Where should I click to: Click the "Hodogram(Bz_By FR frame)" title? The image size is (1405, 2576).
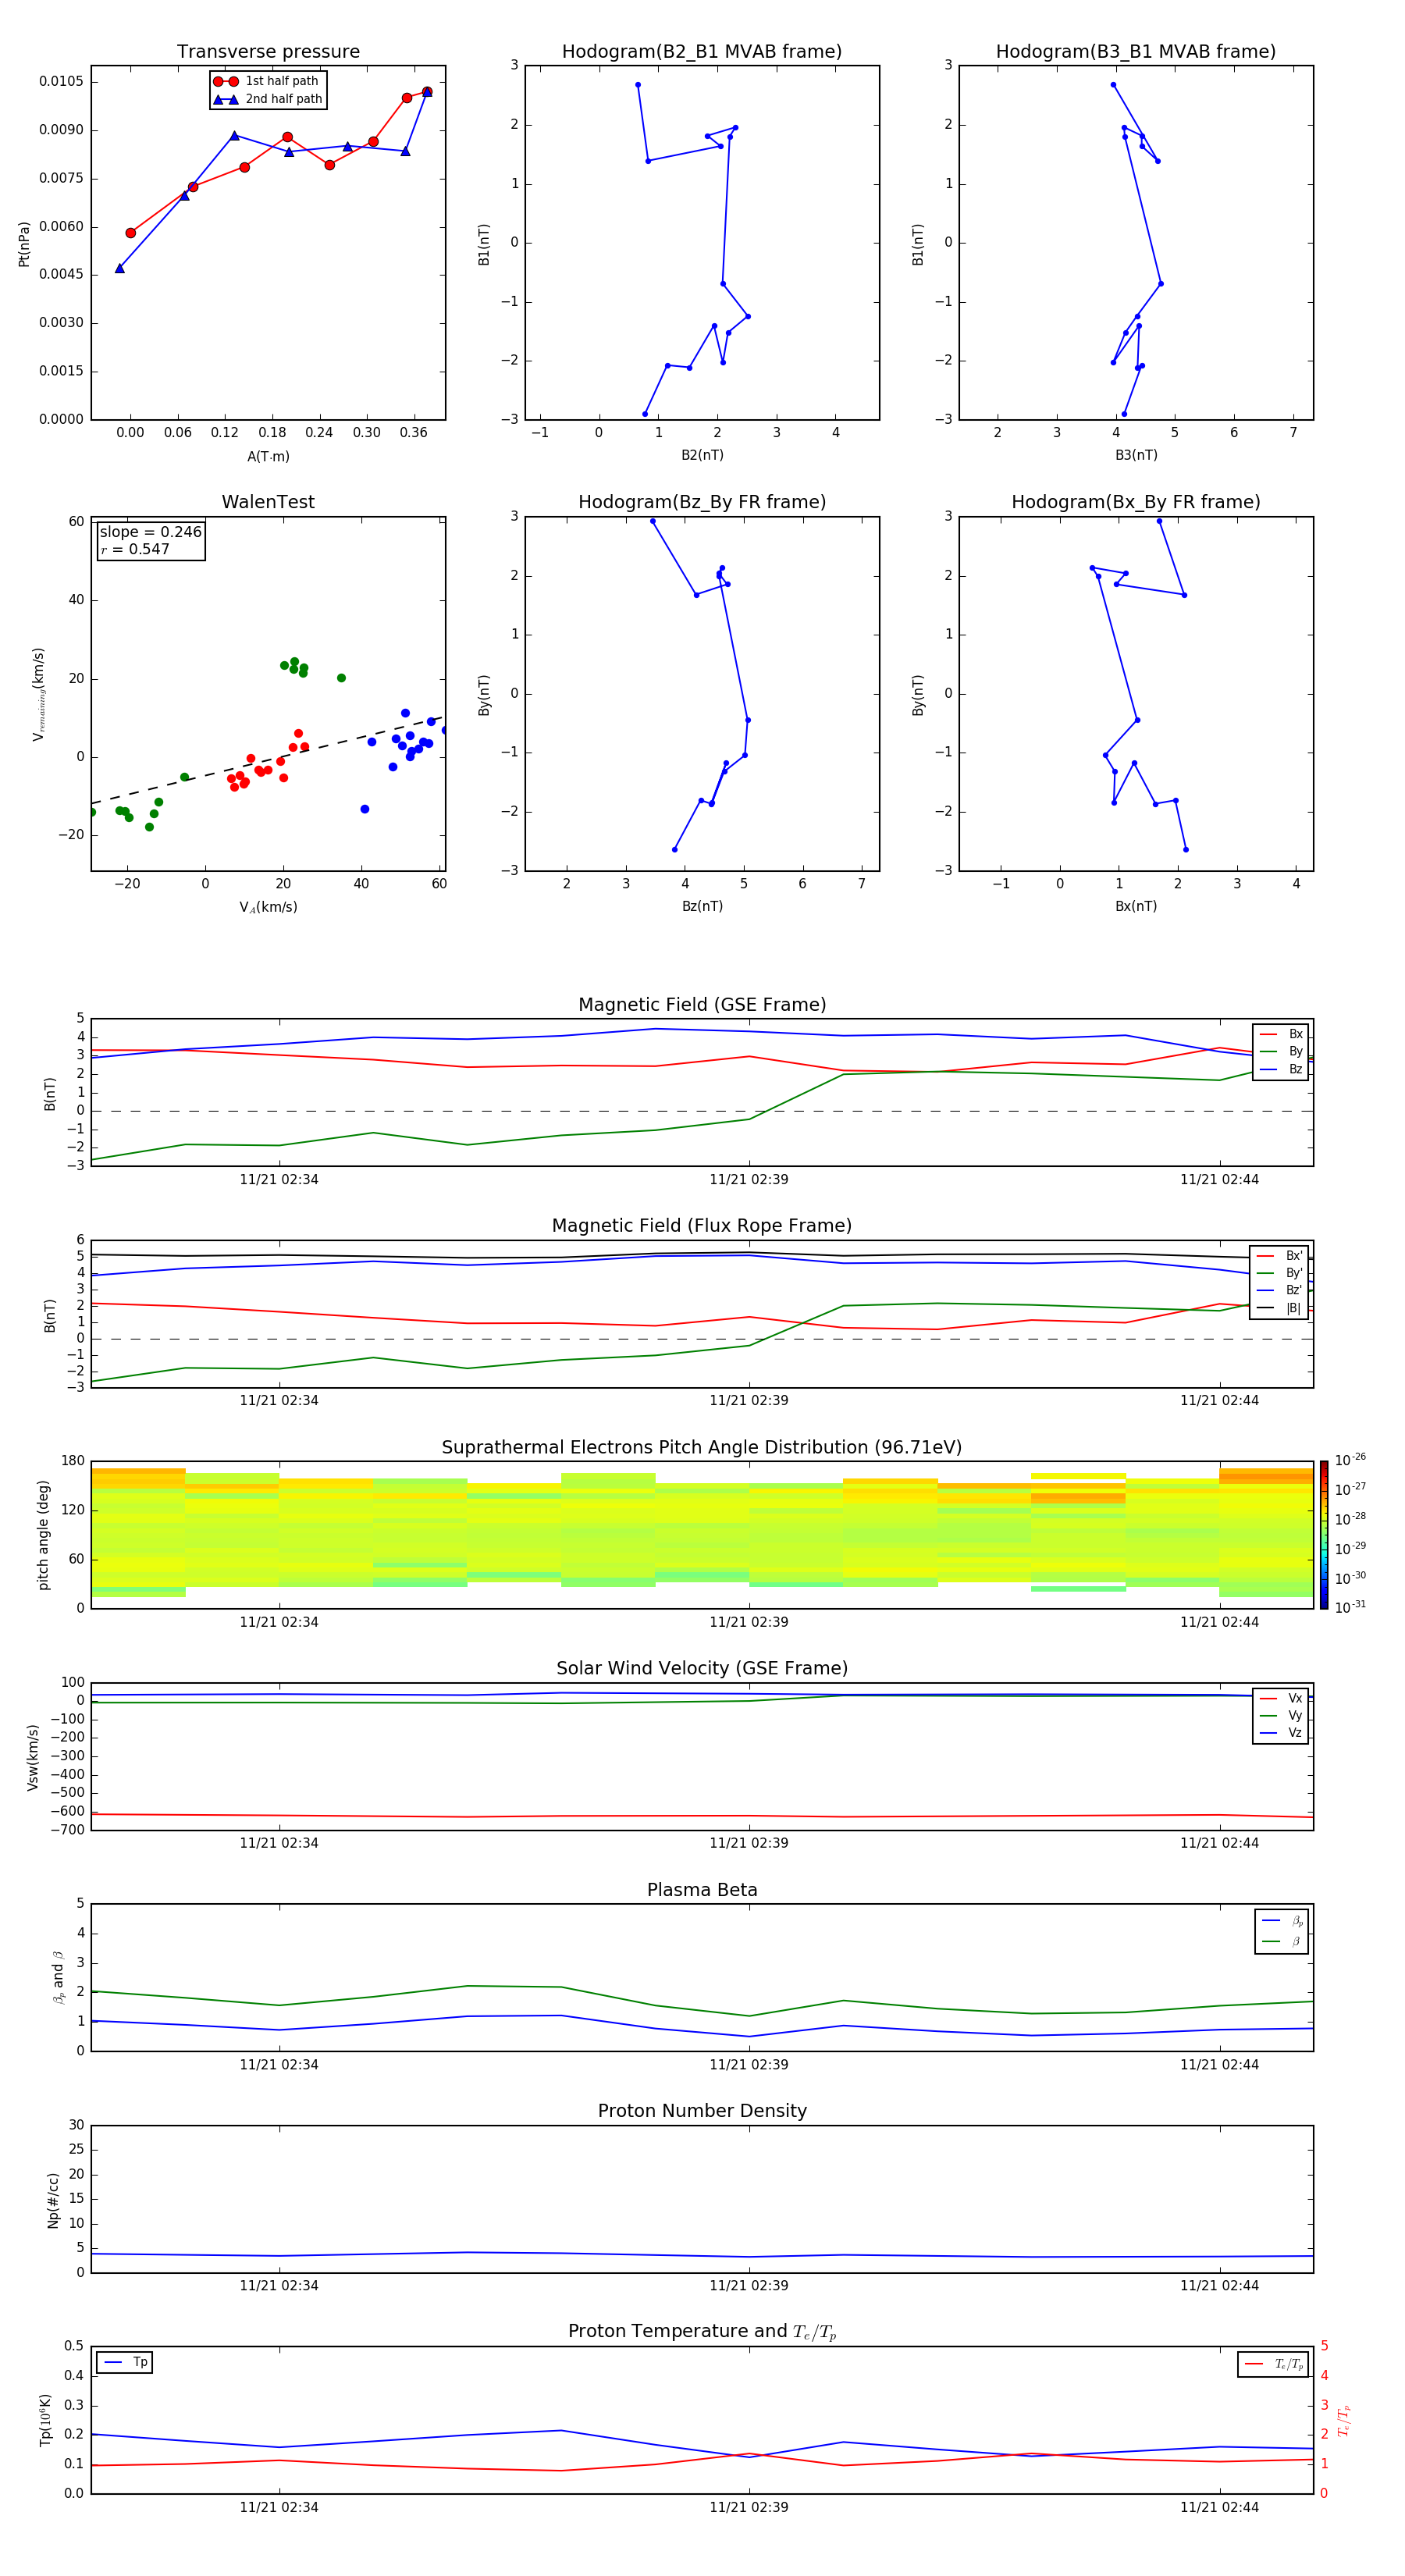pos(702,502)
